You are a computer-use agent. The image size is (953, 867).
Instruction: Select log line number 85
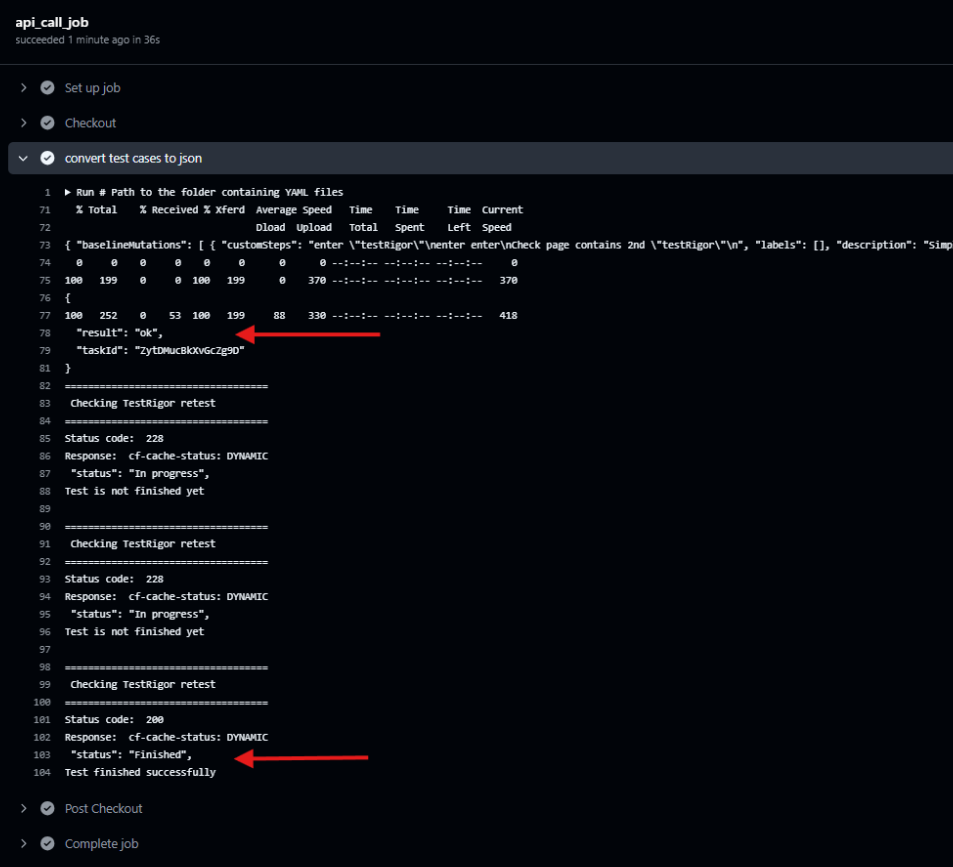coord(44,438)
